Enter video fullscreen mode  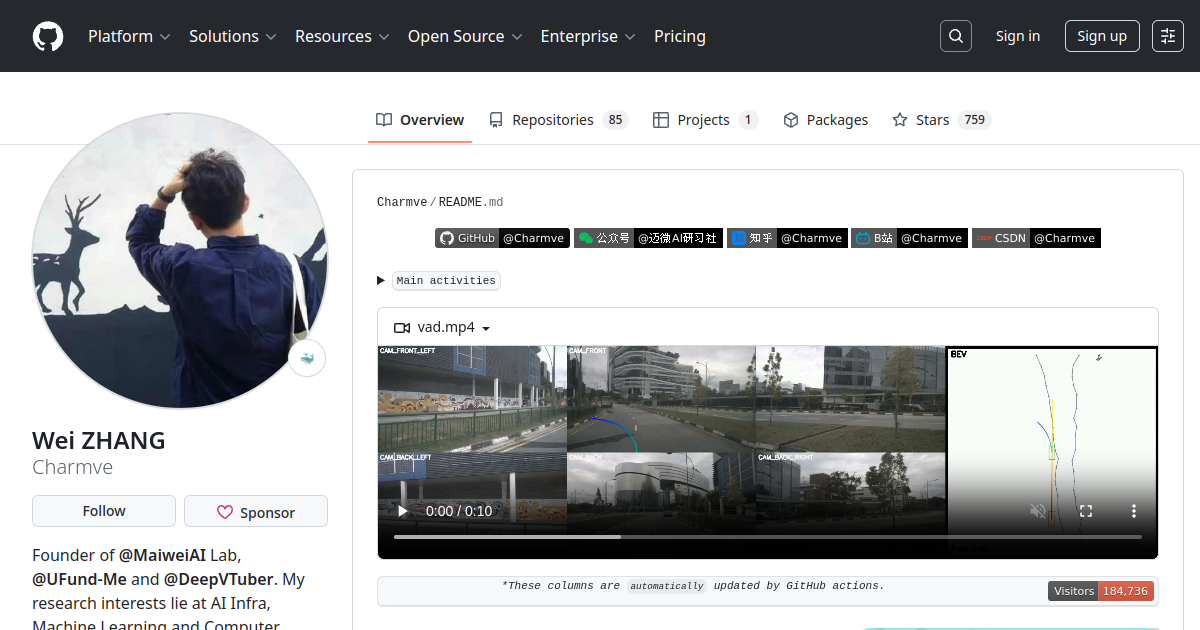coord(1086,511)
